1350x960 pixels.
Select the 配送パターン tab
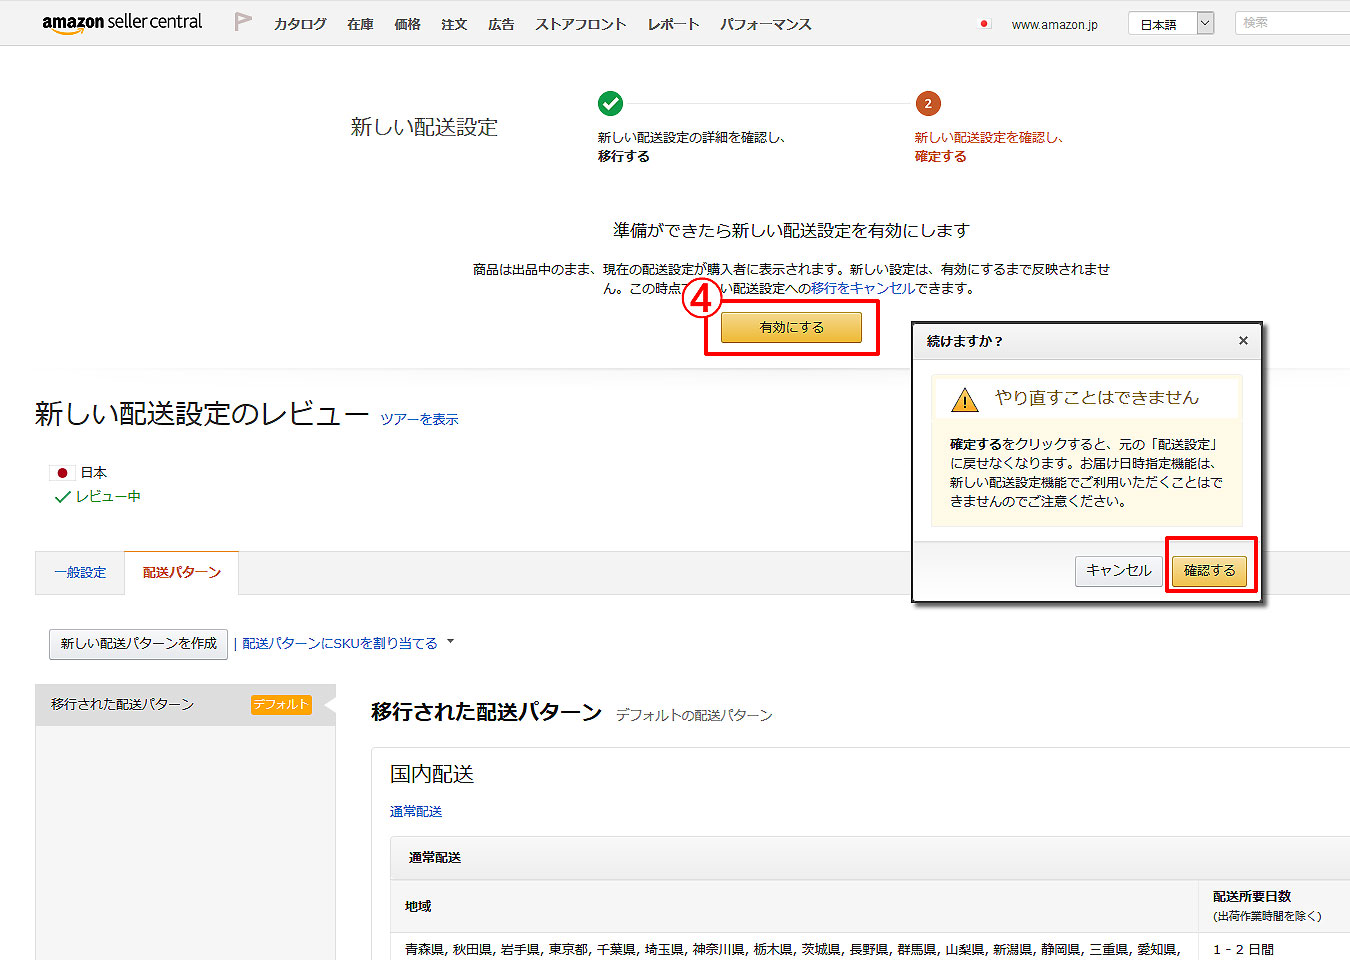click(181, 573)
